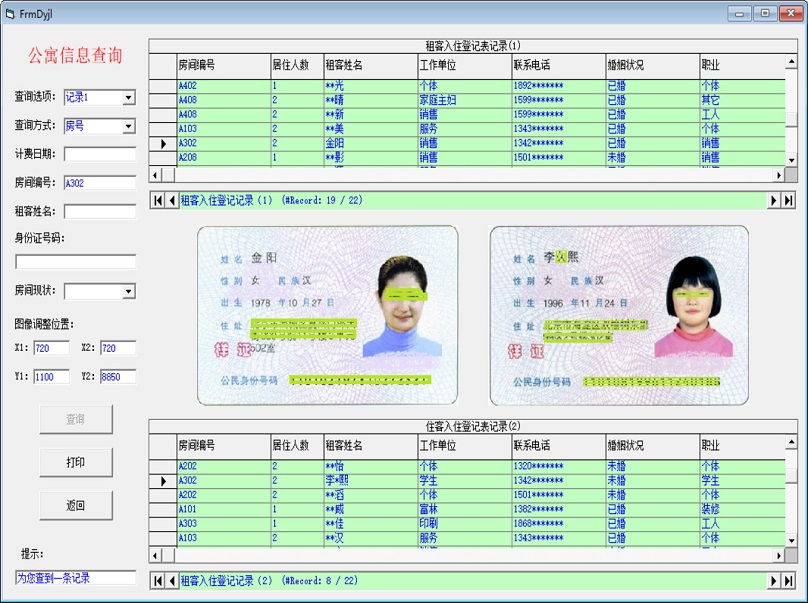Image resolution: width=808 pixels, height=603 pixels.
Task: Click 房间编号 column header in upper grid
Action: click(224, 65)
